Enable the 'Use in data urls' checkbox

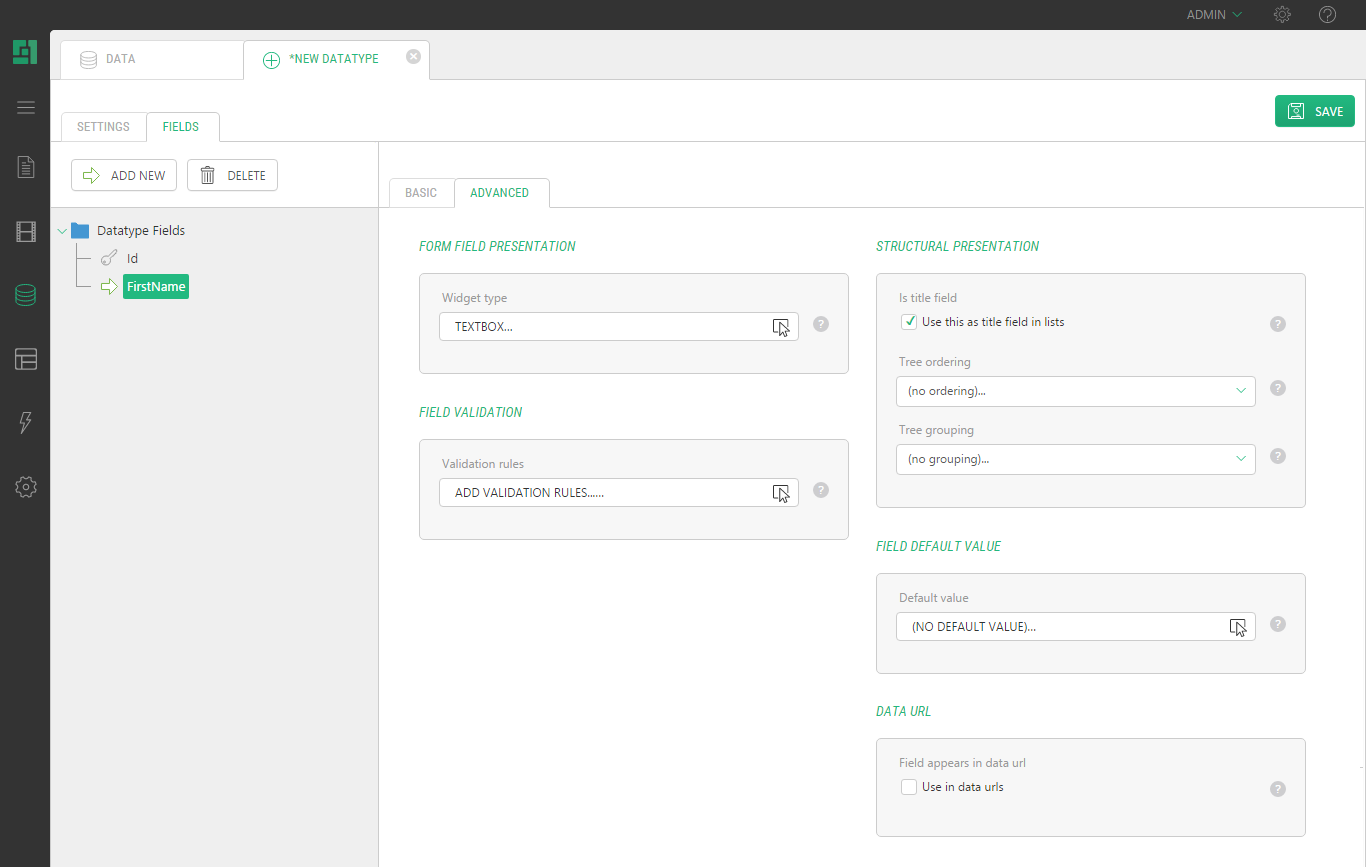(909, 787)
